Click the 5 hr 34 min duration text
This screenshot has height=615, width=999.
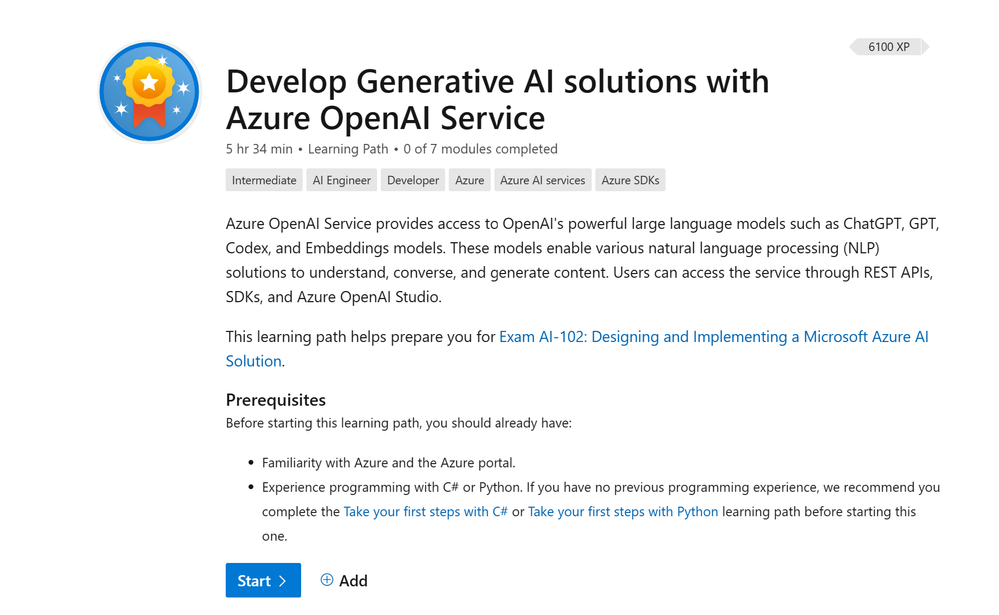point(259,149)
